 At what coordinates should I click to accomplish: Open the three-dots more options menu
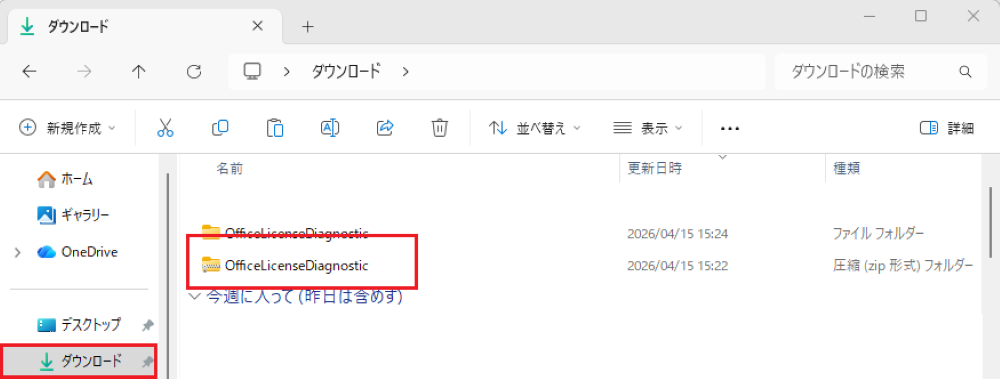pyautogui.click(x=730, y=128)
